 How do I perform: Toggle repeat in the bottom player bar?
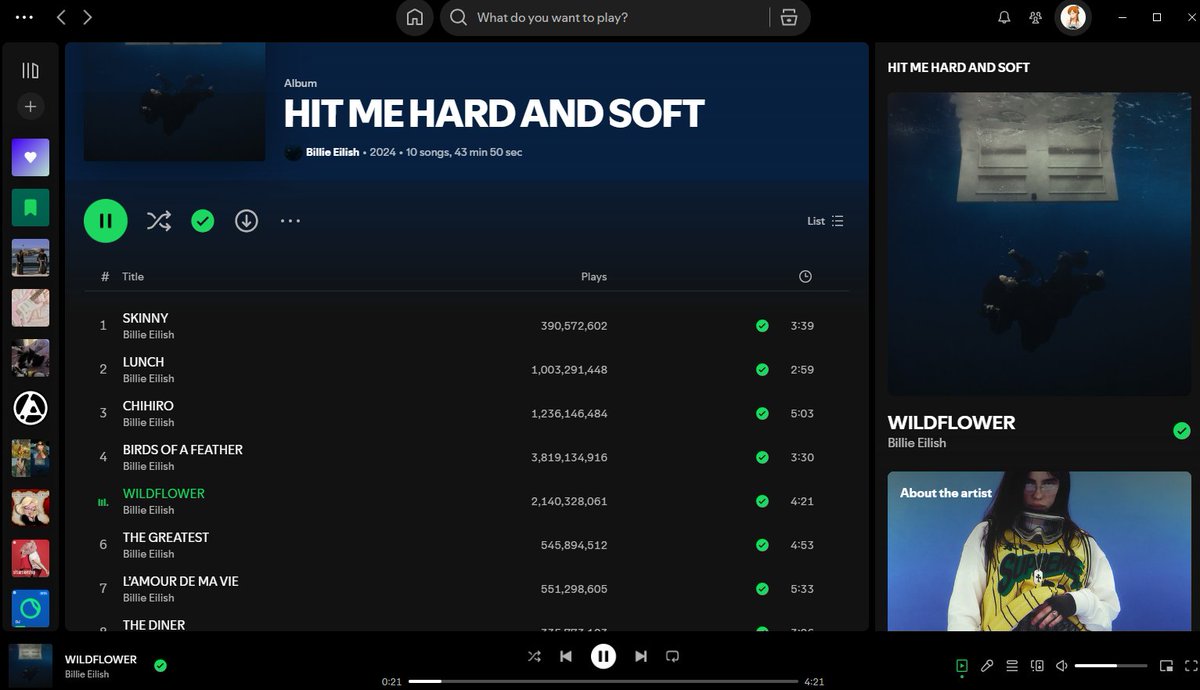point(673,656)
